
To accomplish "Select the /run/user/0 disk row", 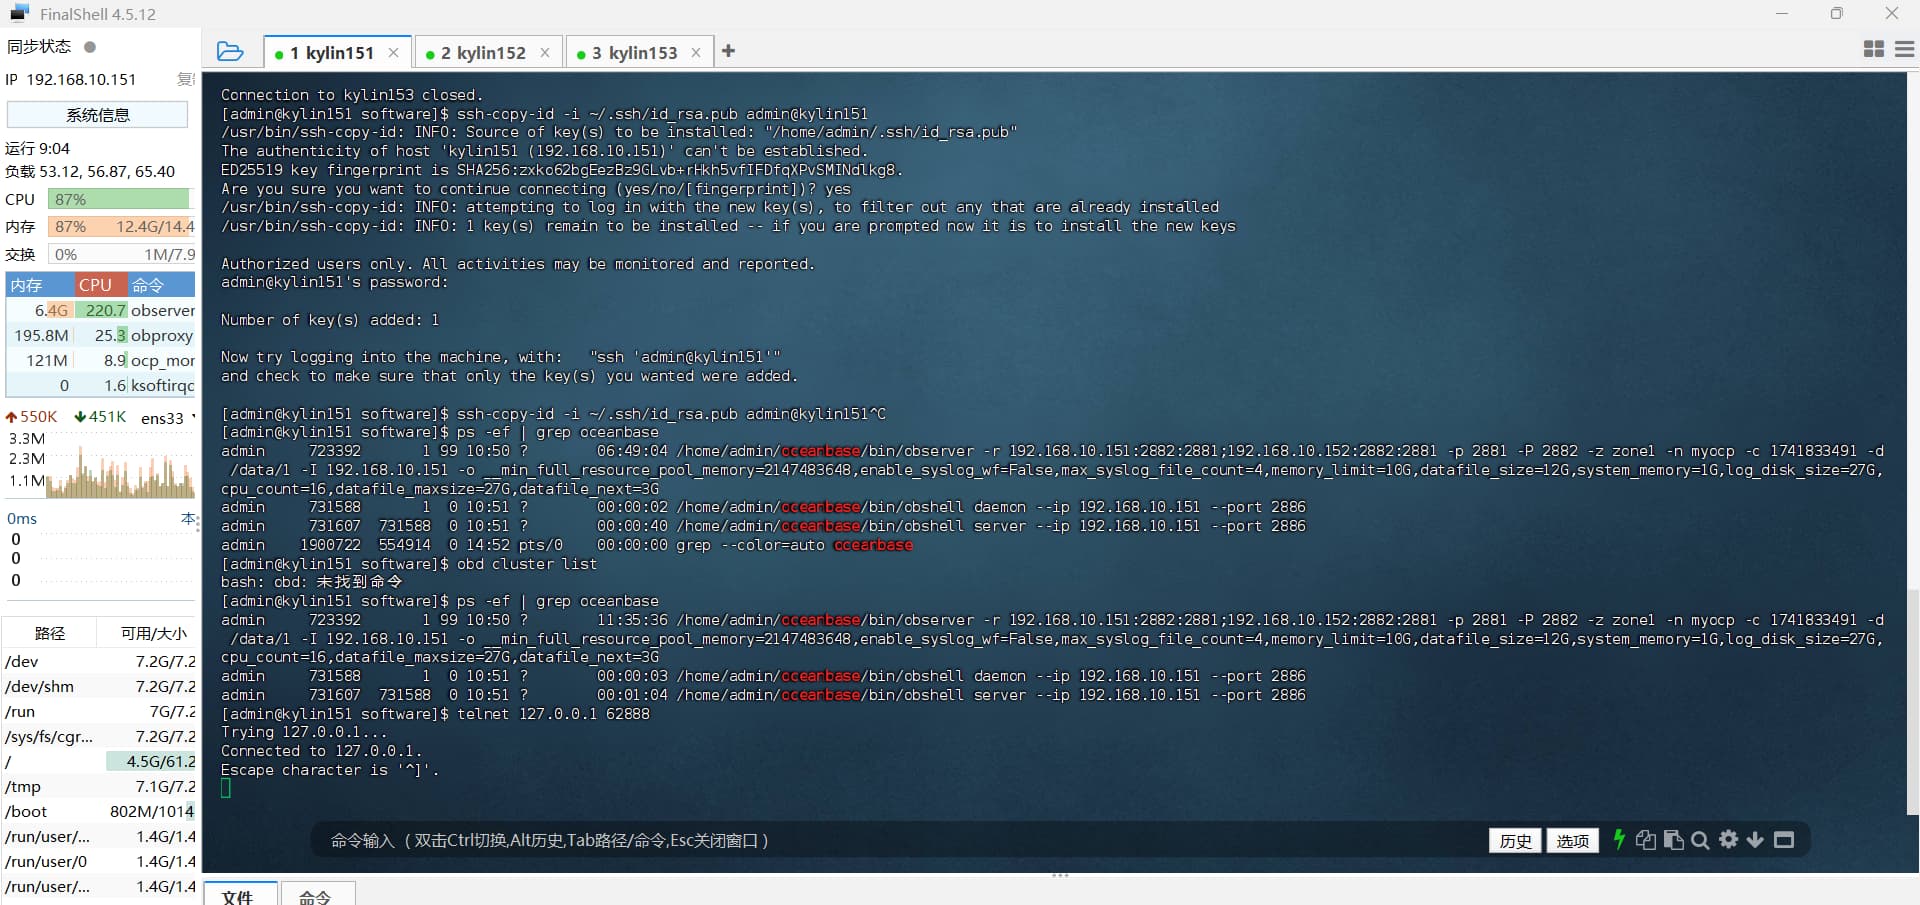I will click(x=100, y=861).
